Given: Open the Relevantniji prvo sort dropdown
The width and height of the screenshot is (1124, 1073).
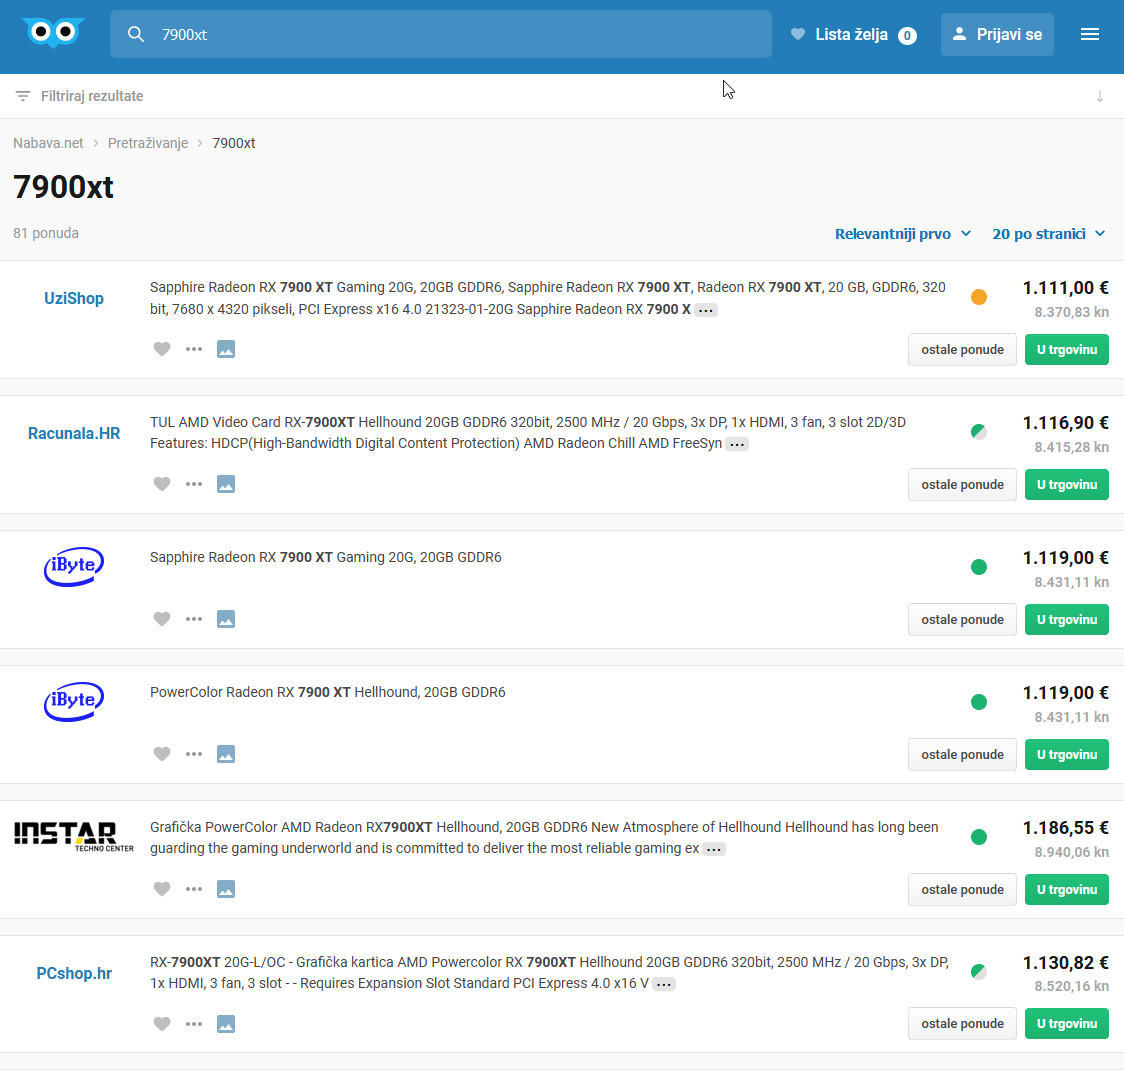Looking at the screenshot, I should point(902,234).
